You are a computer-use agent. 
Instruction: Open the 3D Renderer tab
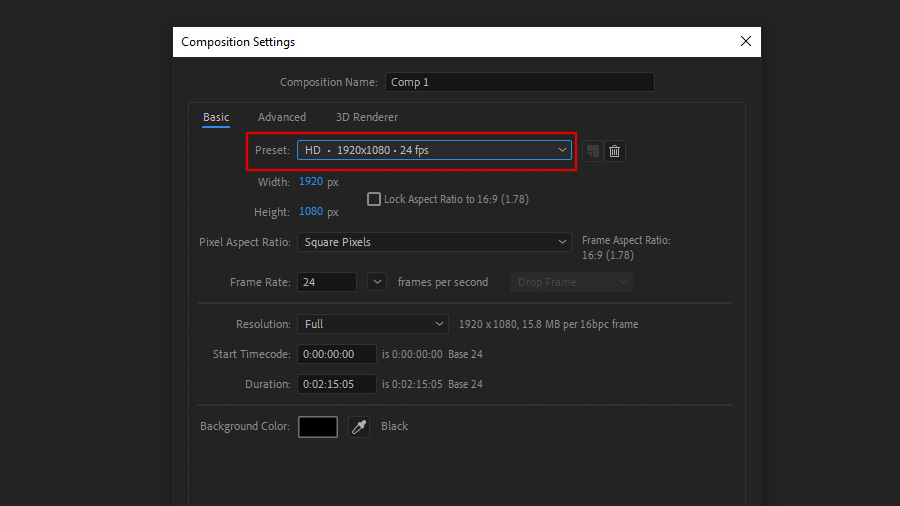366,117
